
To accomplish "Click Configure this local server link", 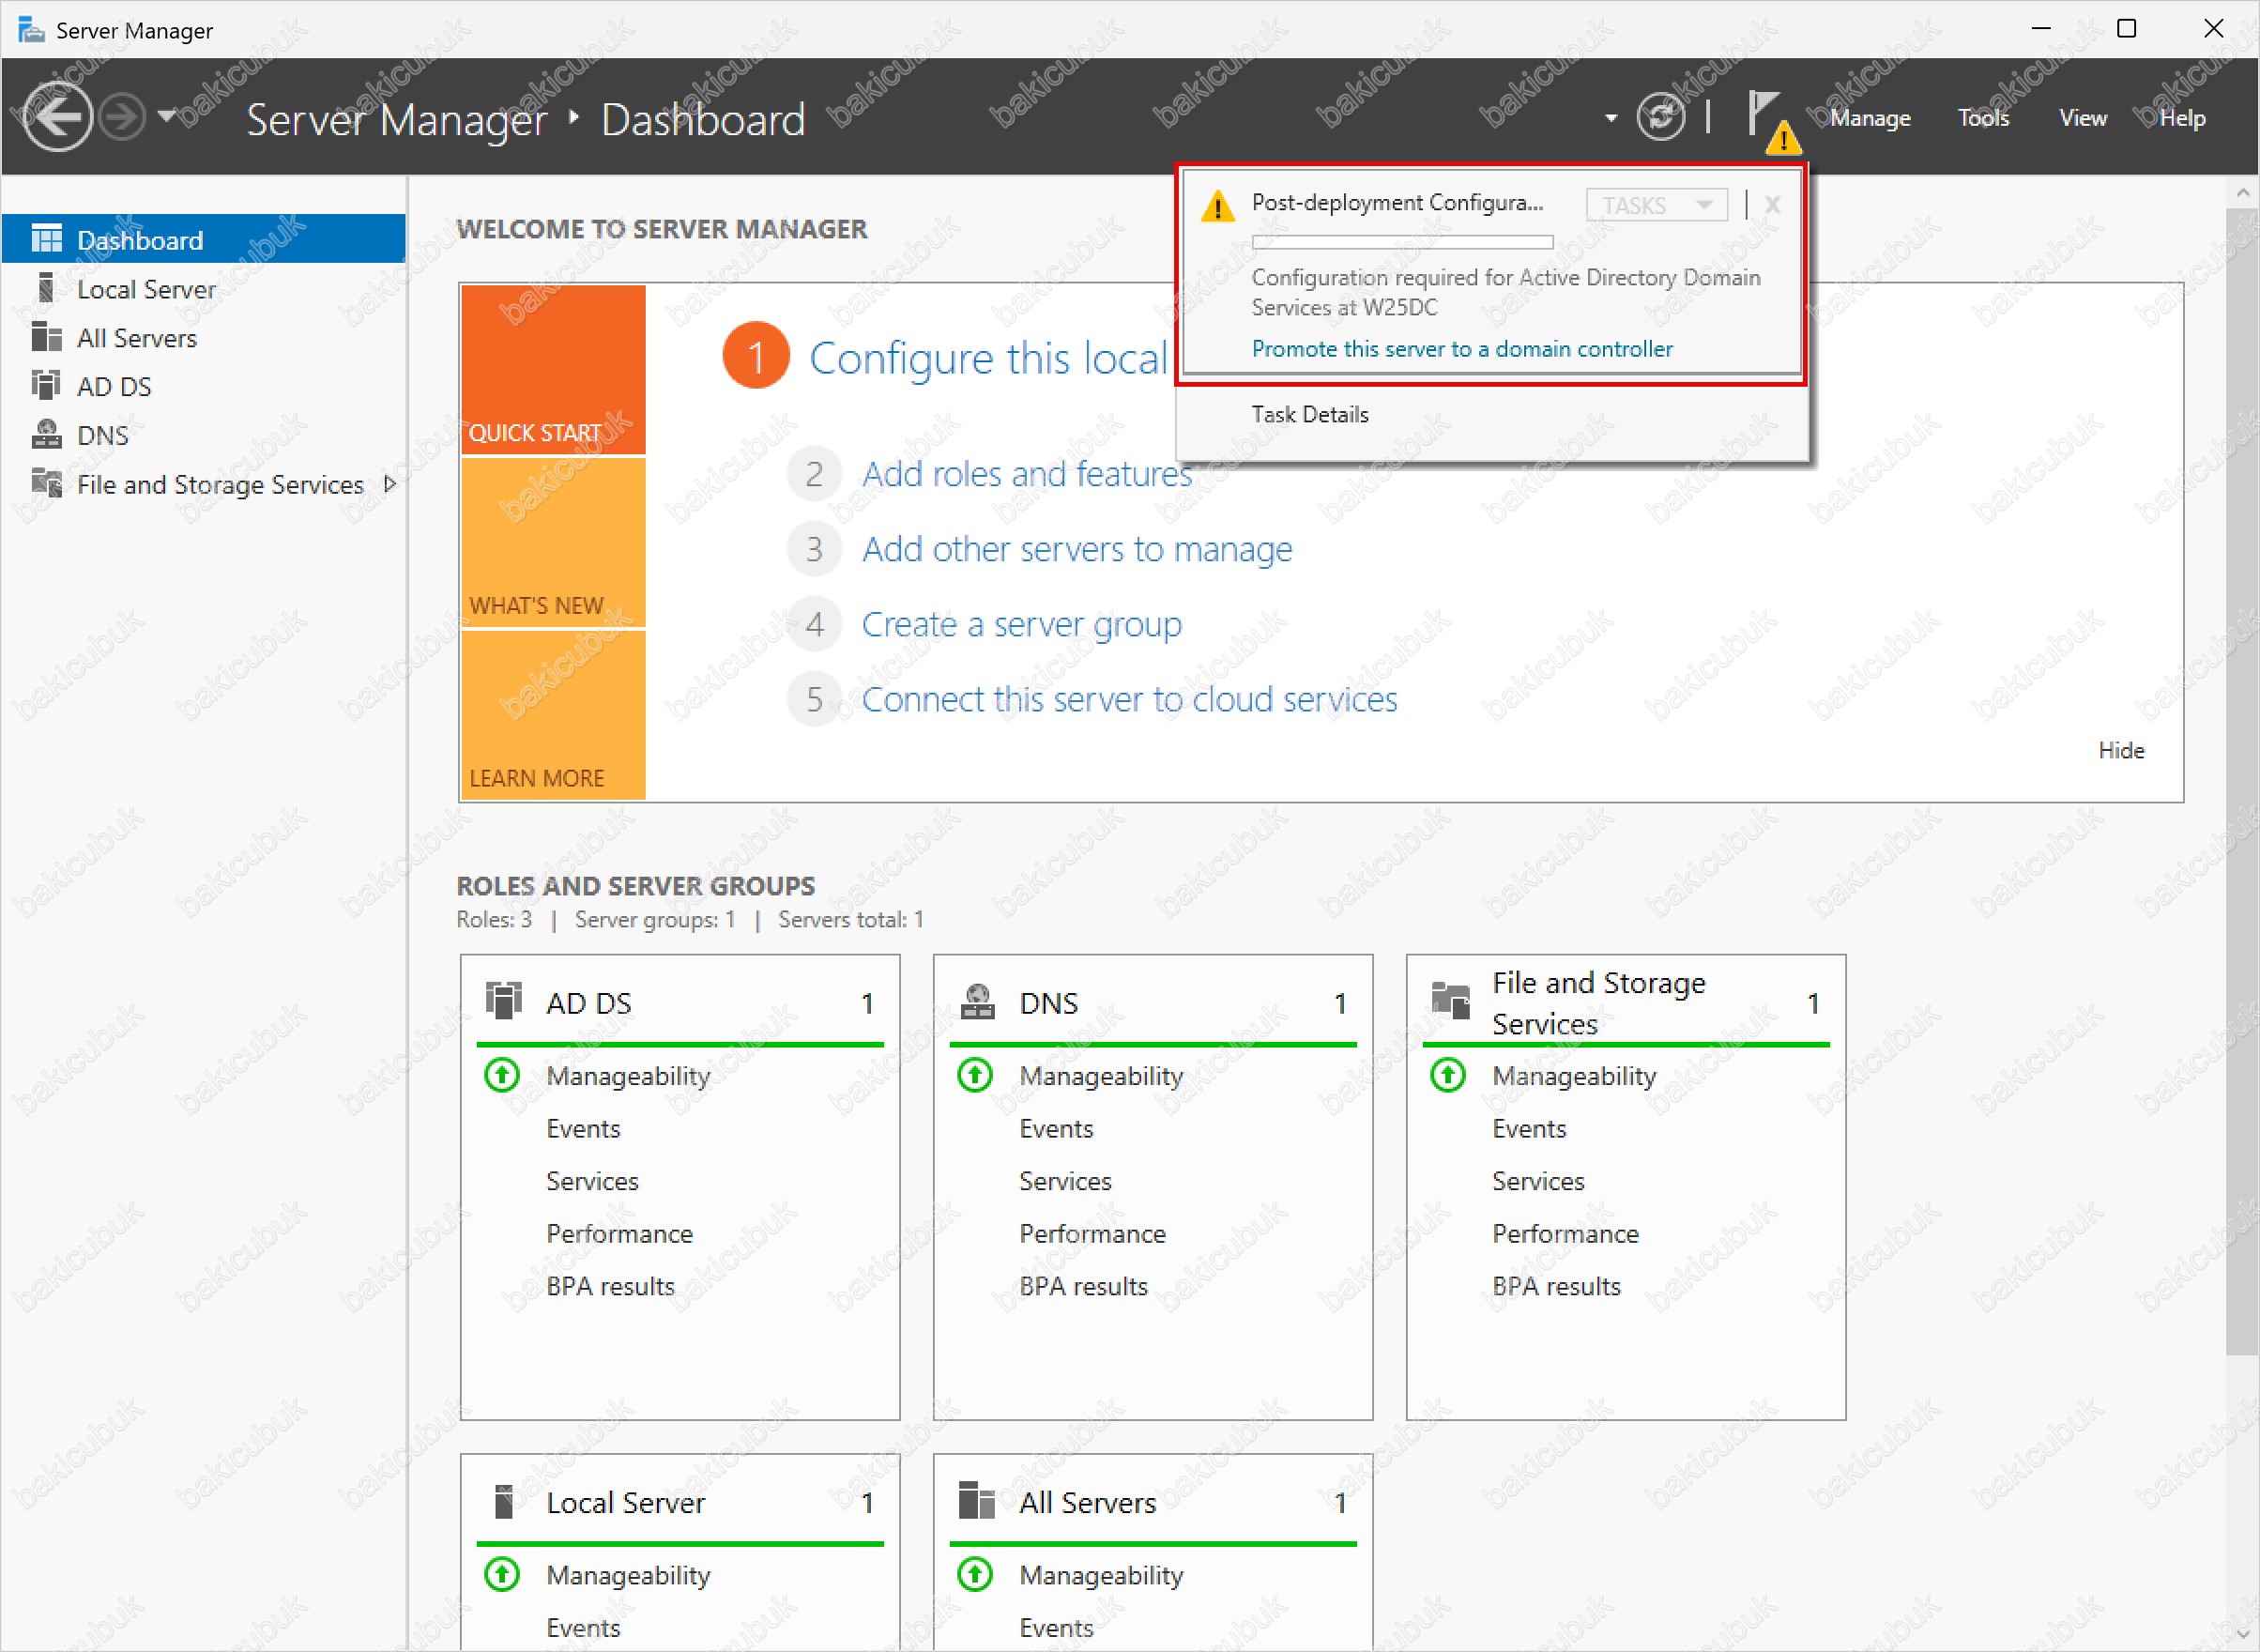I will (988, 358).
